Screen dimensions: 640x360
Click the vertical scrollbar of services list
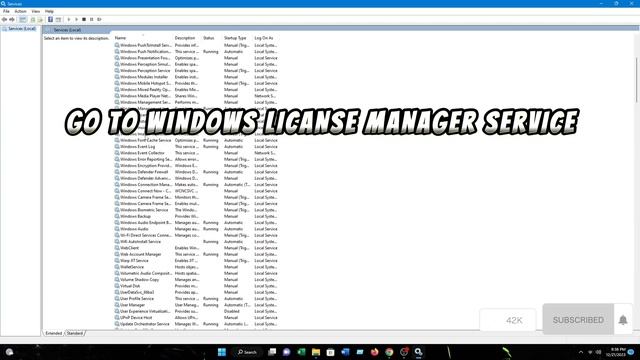636,80
